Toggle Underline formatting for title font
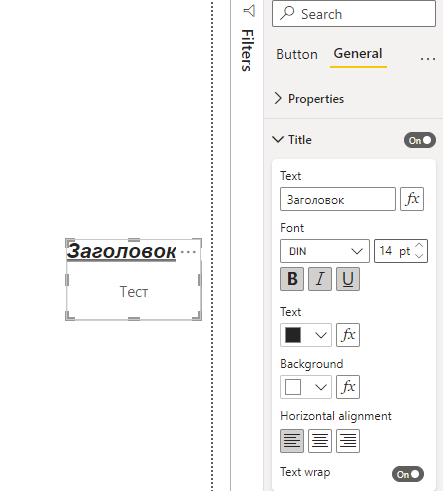 click(x=348, y=279)
